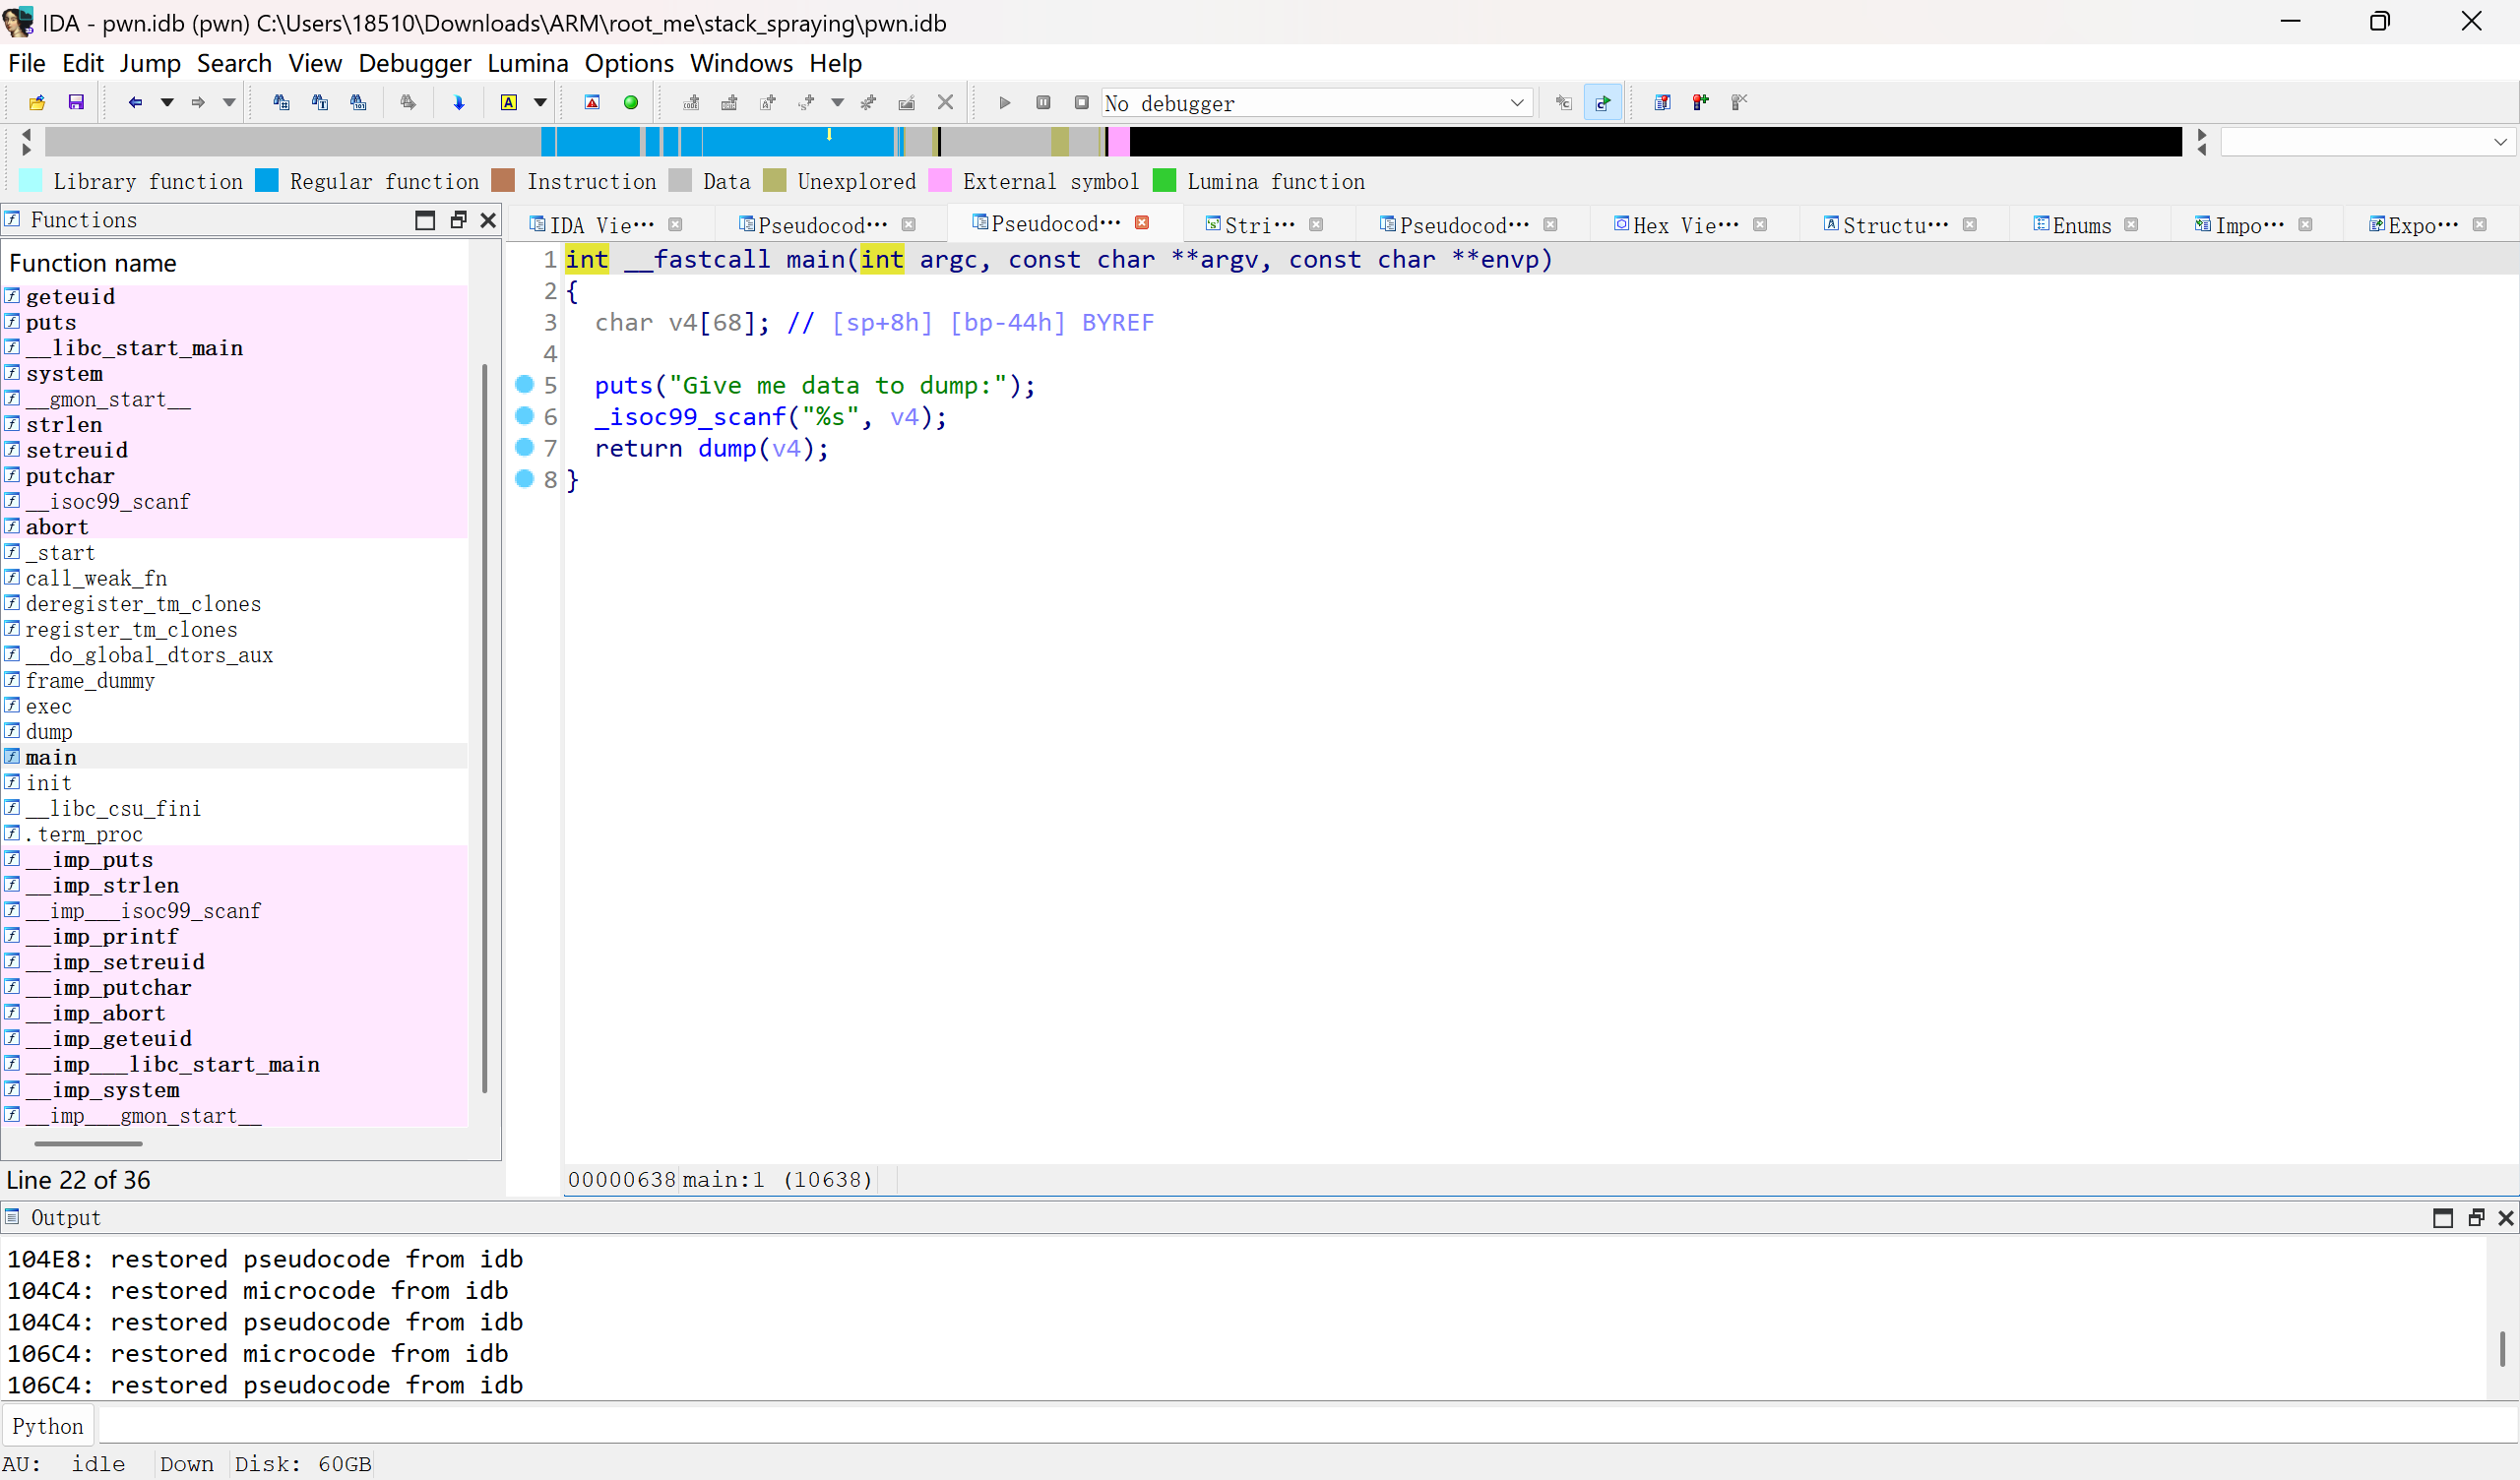Click the search next gray binoculars icon
This screenshot has height=1480, width=2520.
pyautogui.click(x=408, y=102)
